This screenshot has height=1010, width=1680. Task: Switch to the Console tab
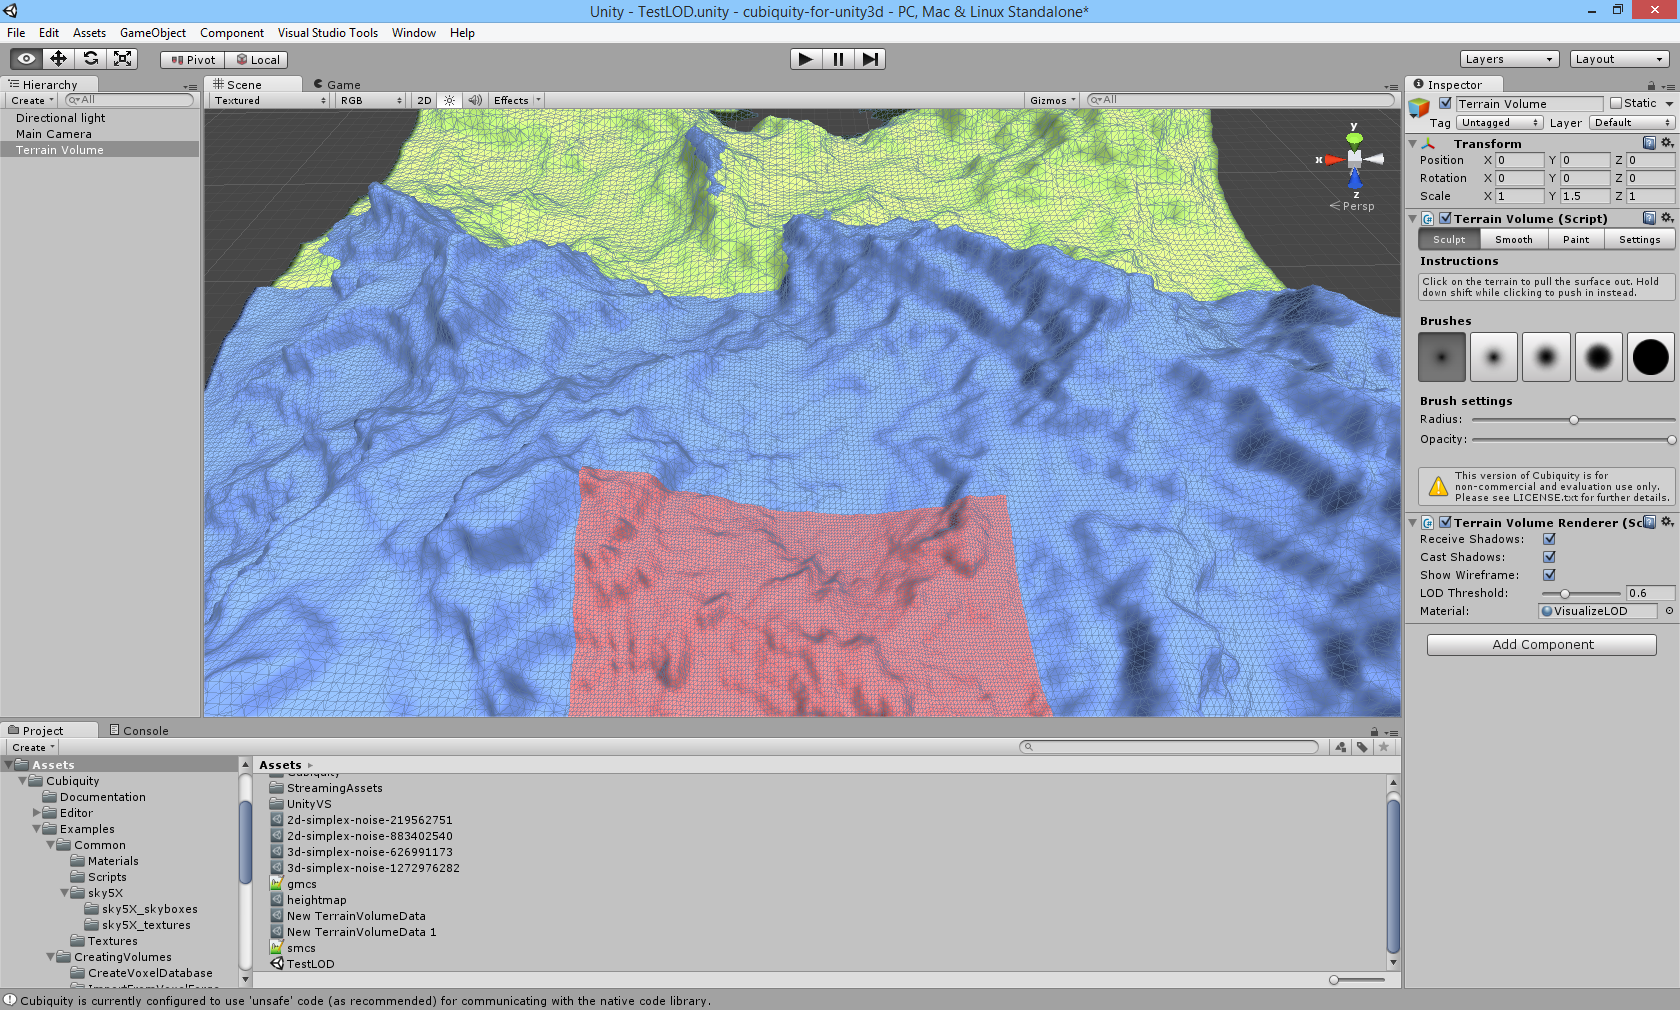(x=139, y=730)
